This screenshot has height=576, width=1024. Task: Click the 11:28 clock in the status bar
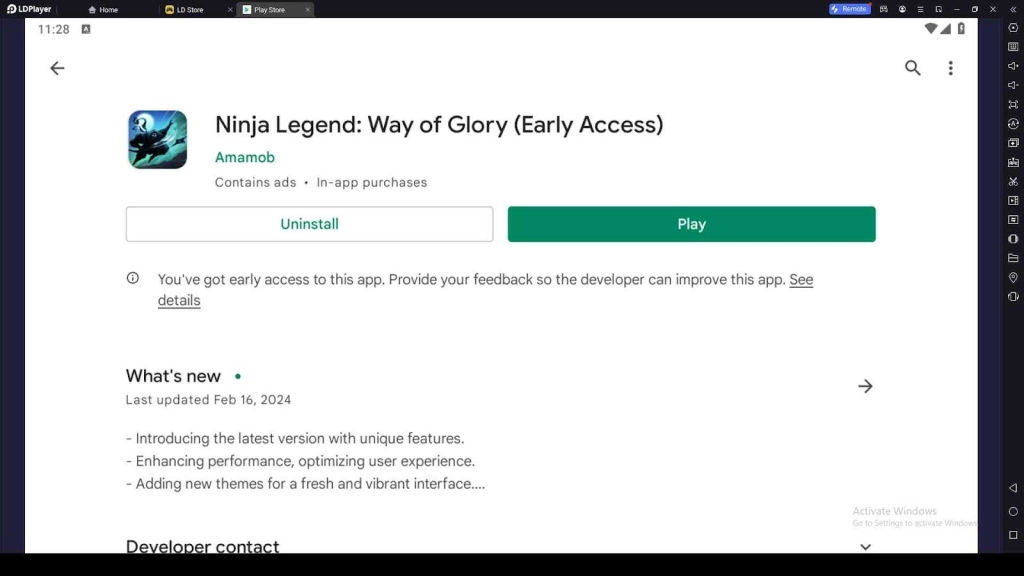[54, 29]
